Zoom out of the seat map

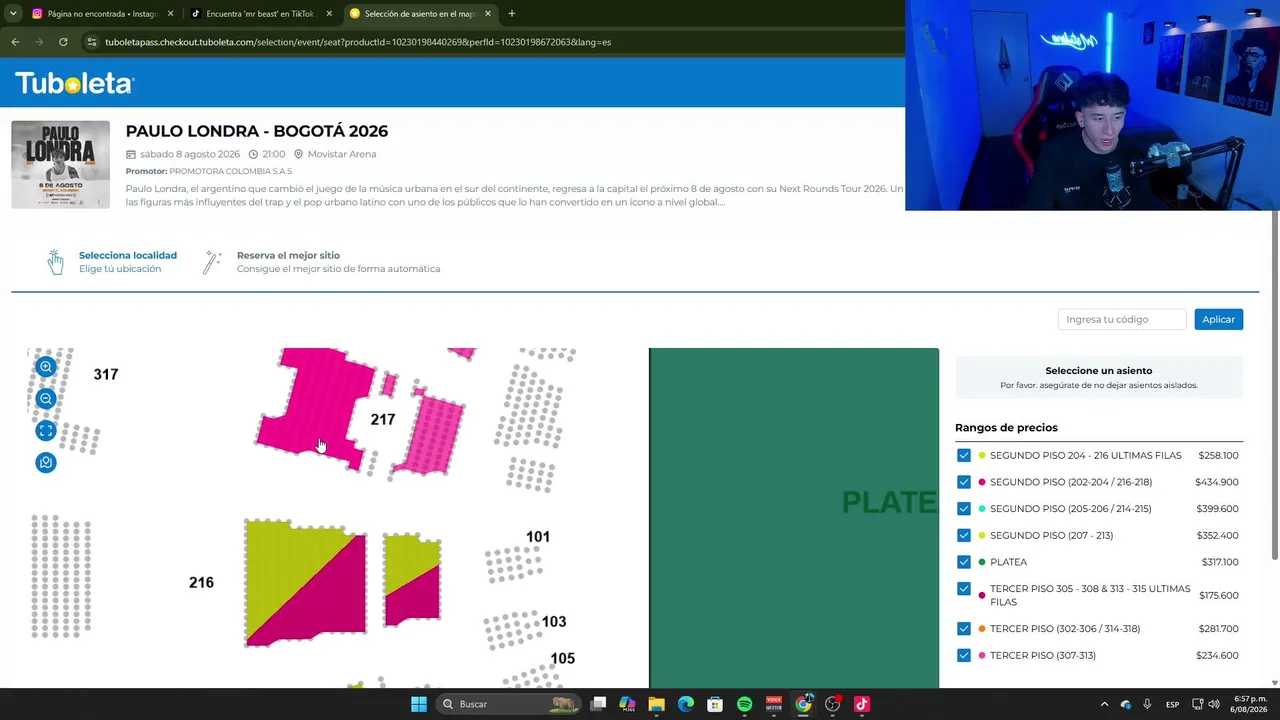[x=46, y=399]
